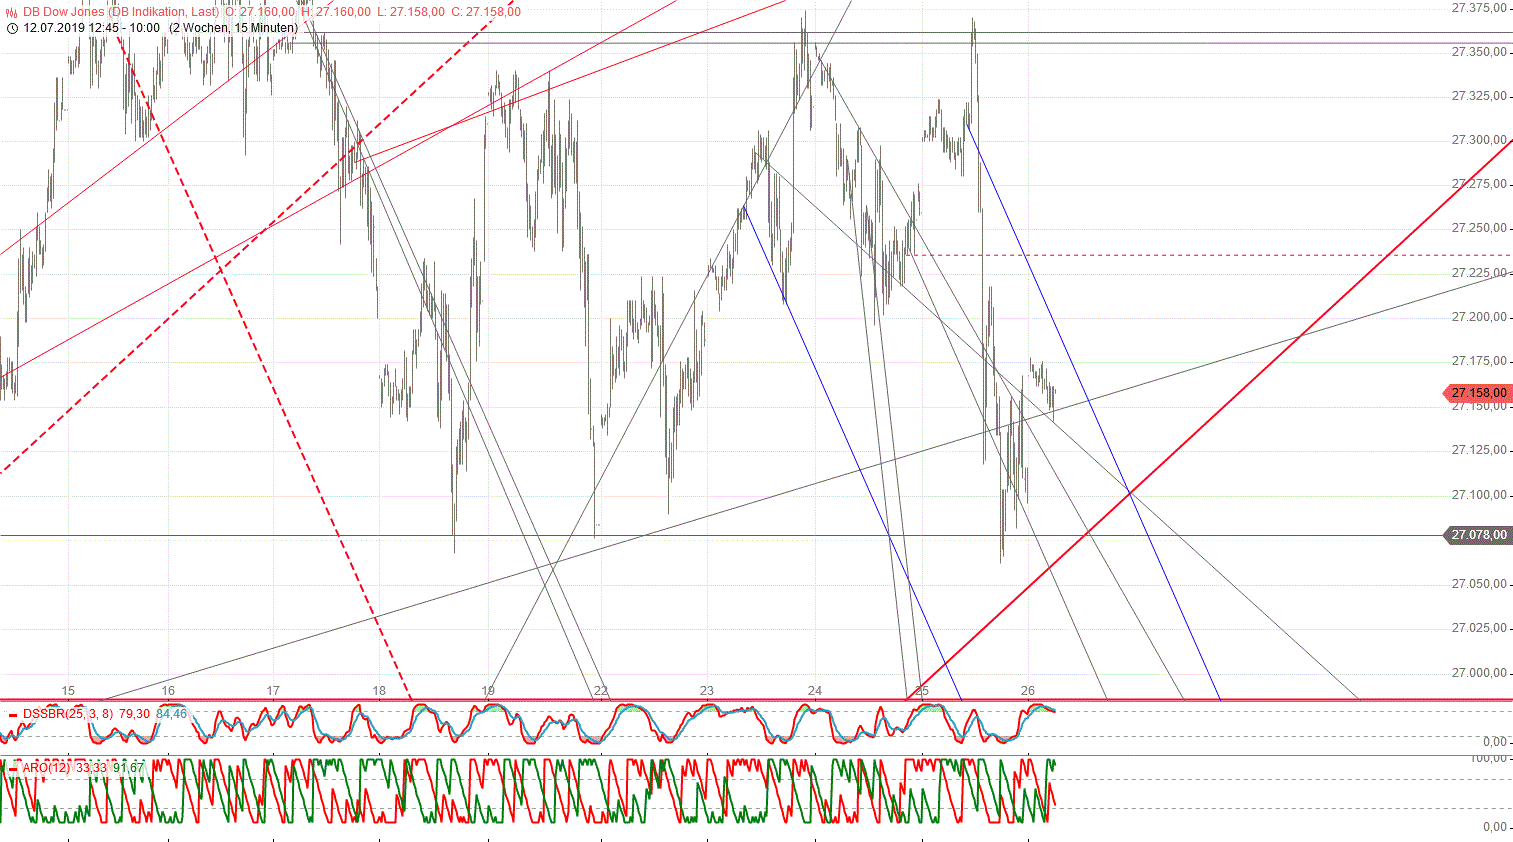Click the DSSBR red value 79,30
The height and width of the screenshot is (842, 1513).
(x=134, y=714)
